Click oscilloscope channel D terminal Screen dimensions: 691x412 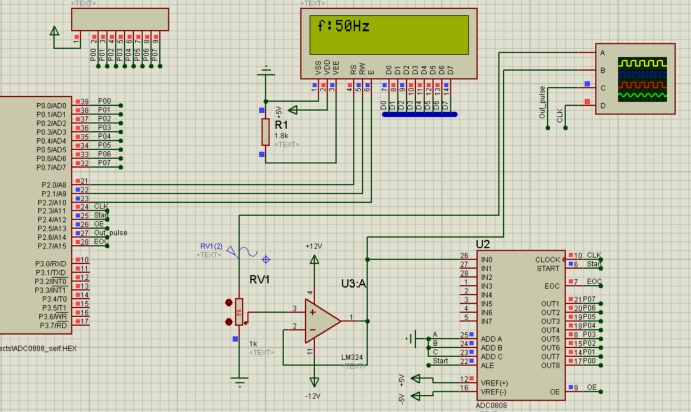click(x=602, y=106)
